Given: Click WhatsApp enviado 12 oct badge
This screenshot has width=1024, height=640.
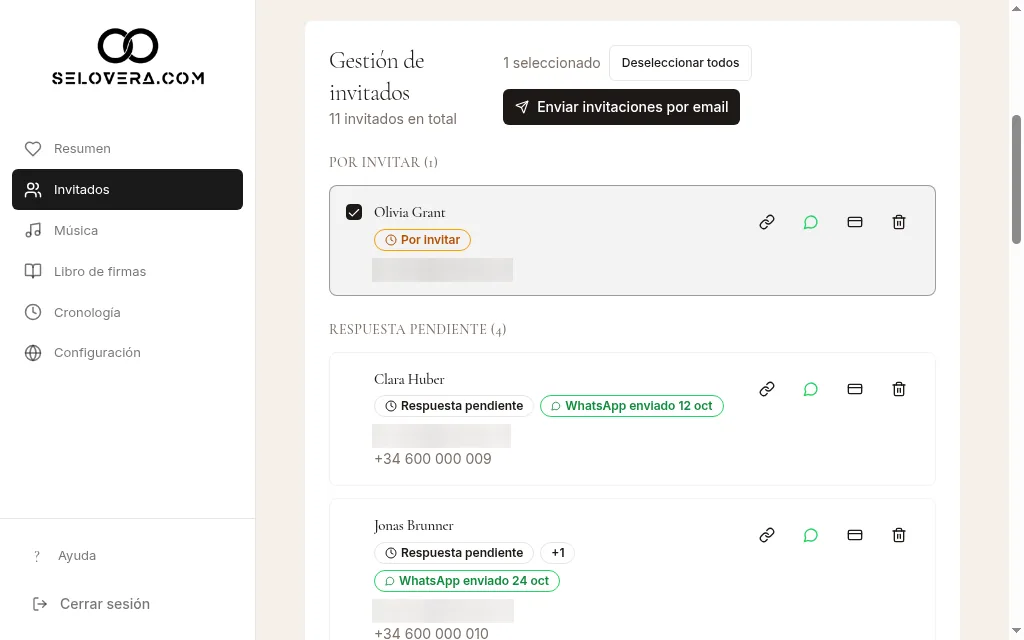Looking at the screenshot, I should pos(632,406).
